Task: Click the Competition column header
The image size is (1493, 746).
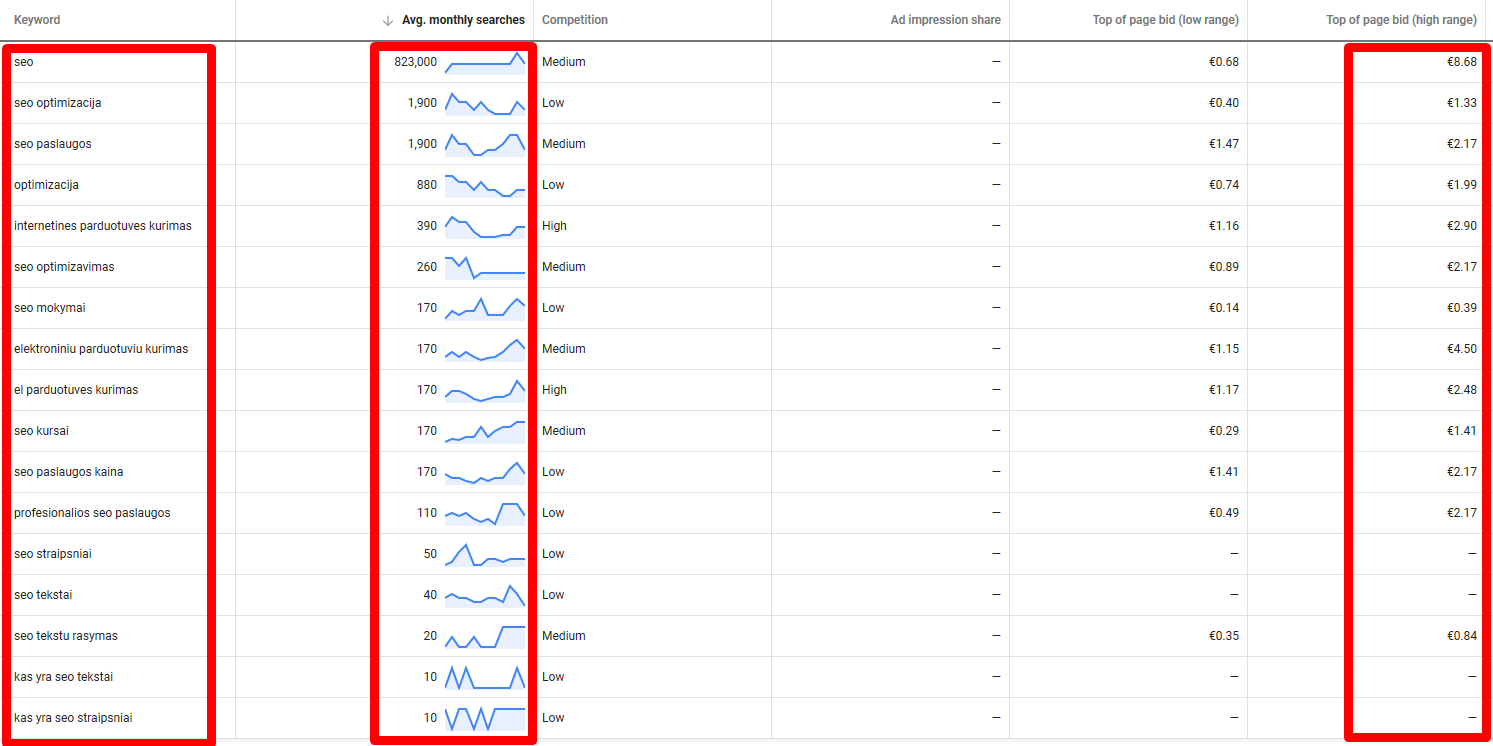Action: point(575,20)
